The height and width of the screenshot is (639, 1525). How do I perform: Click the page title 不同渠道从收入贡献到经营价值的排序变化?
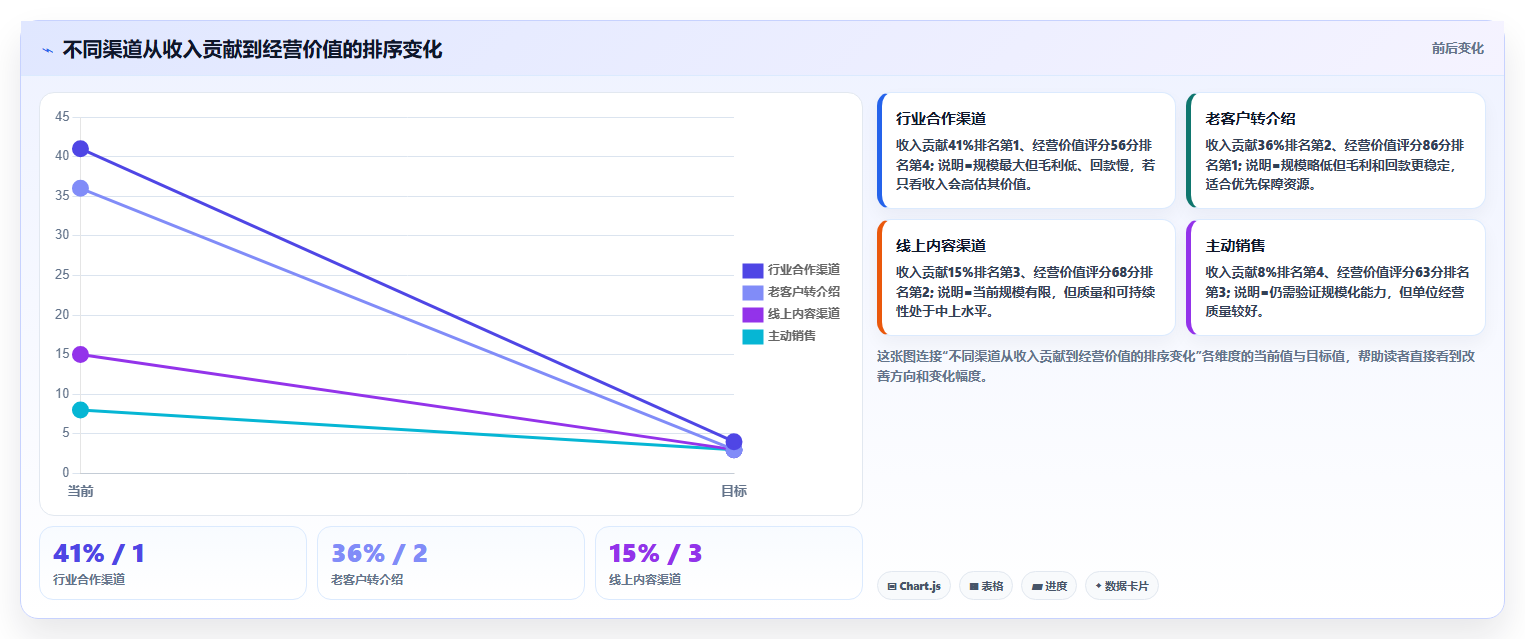[x=252, y=49]
